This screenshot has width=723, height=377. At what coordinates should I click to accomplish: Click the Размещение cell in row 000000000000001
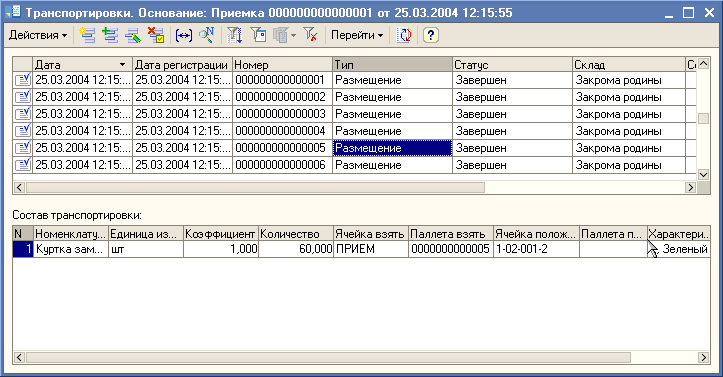point(392,80)
